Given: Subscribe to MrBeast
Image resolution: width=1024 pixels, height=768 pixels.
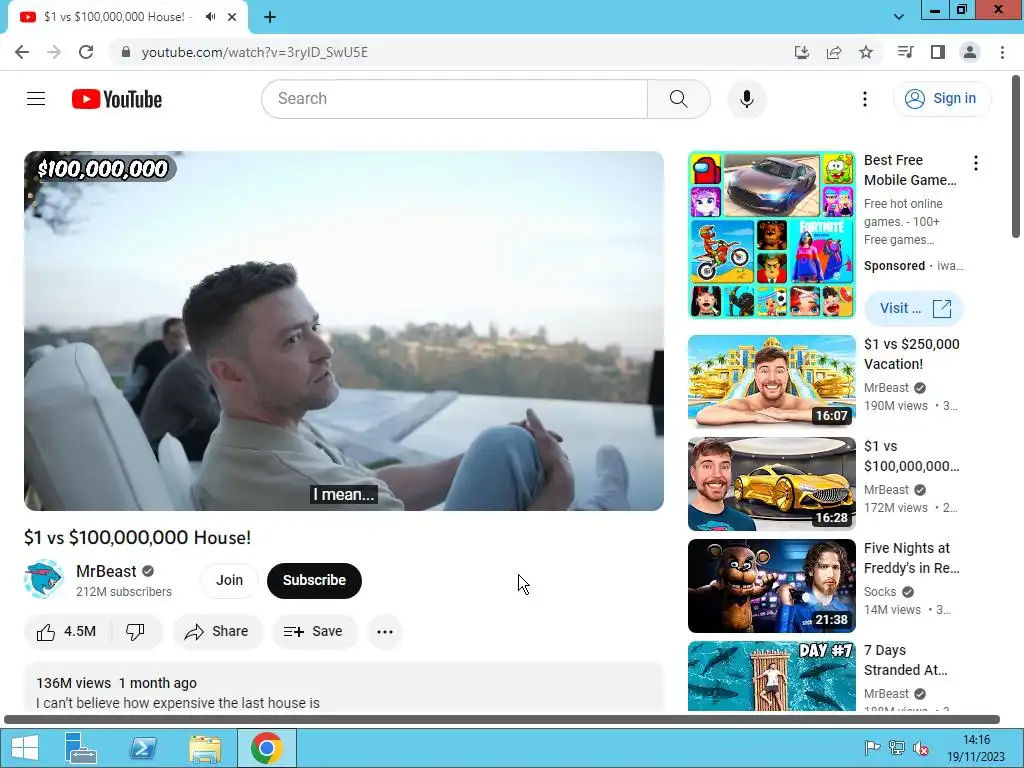Looking at the screenshot, I should (314, 580).
